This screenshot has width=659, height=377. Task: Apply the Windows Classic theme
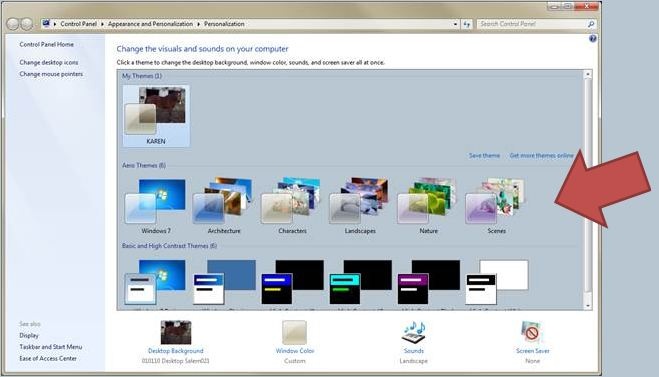[224, 282]
